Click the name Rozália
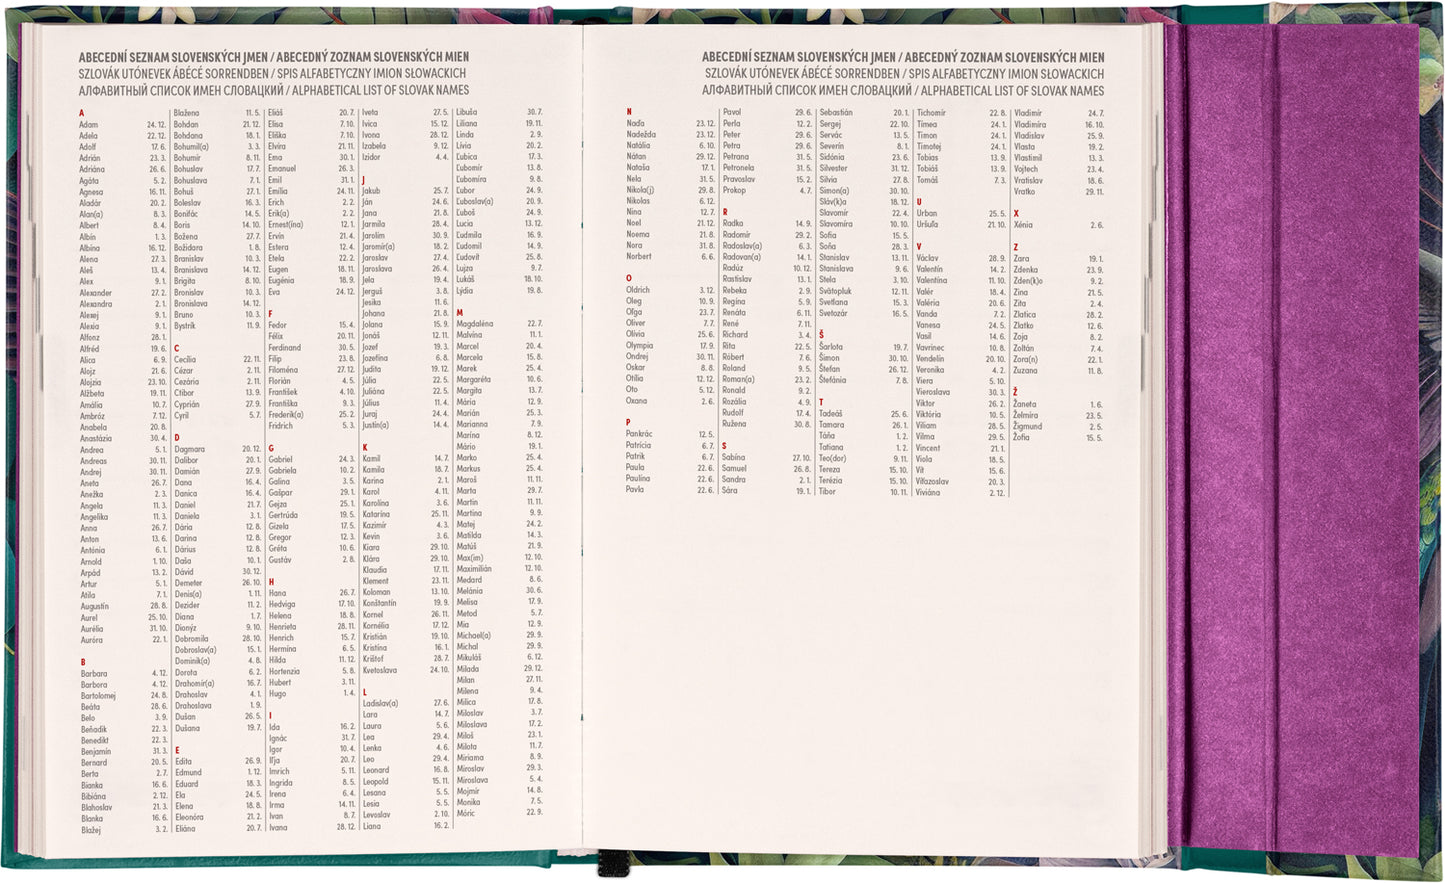 [735, 401]
